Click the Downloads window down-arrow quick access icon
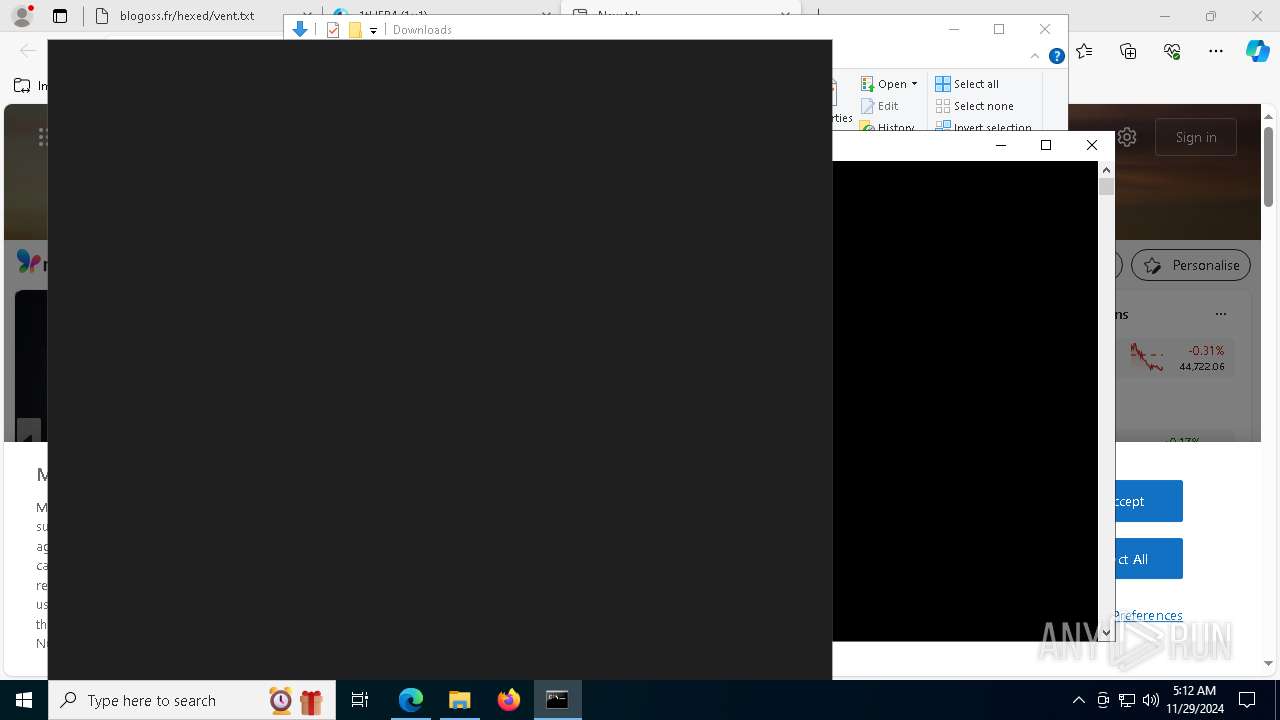The height and width of the screenshot is (720, 1280). point(300,30)
